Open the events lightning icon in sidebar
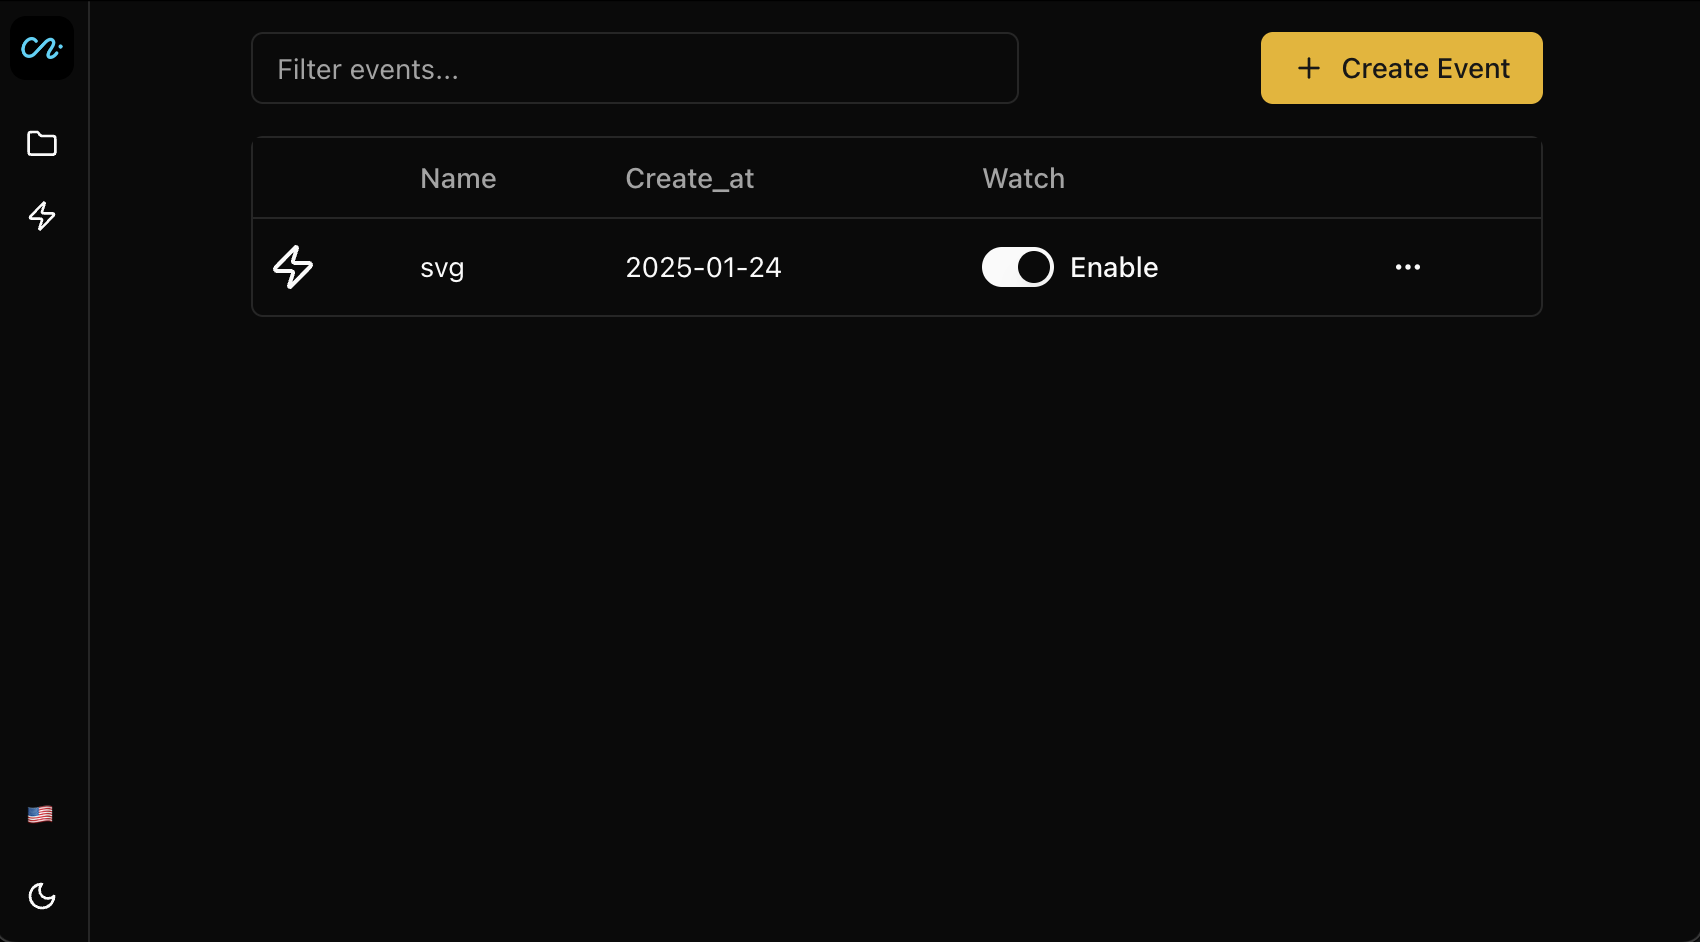1700x942 pixels. pos(42,216)
